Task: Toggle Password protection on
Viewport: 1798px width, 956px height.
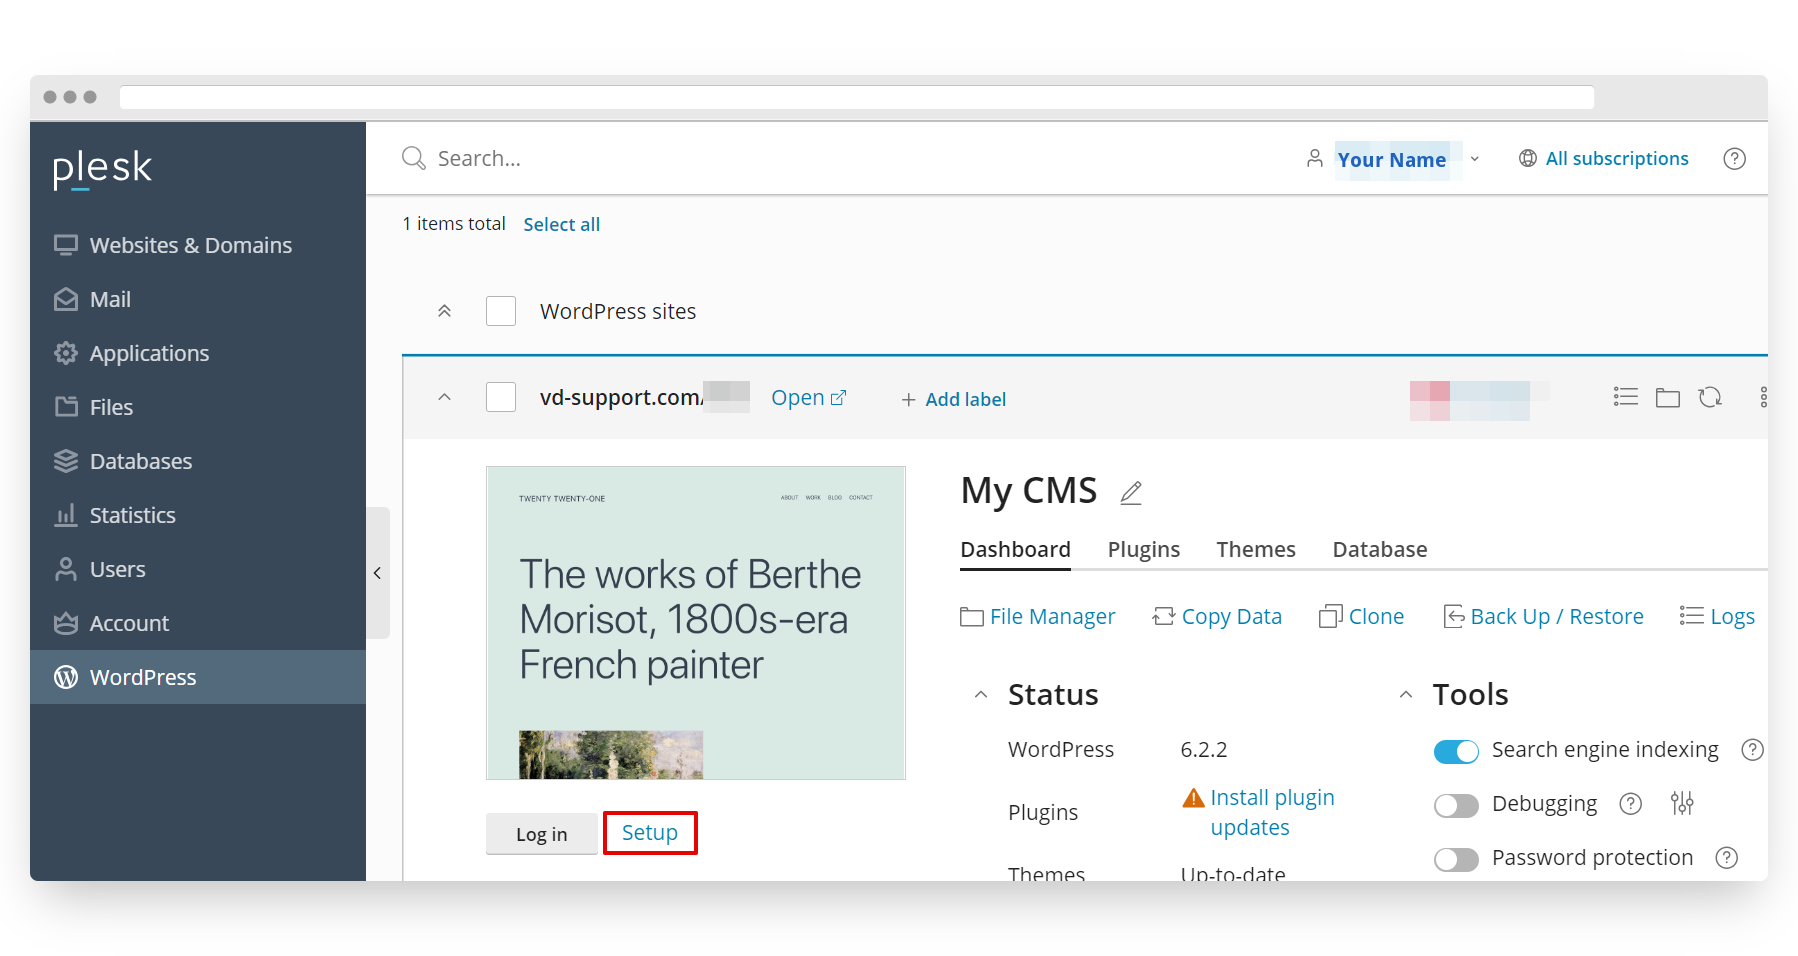Action: click(x=1456, y=859)
